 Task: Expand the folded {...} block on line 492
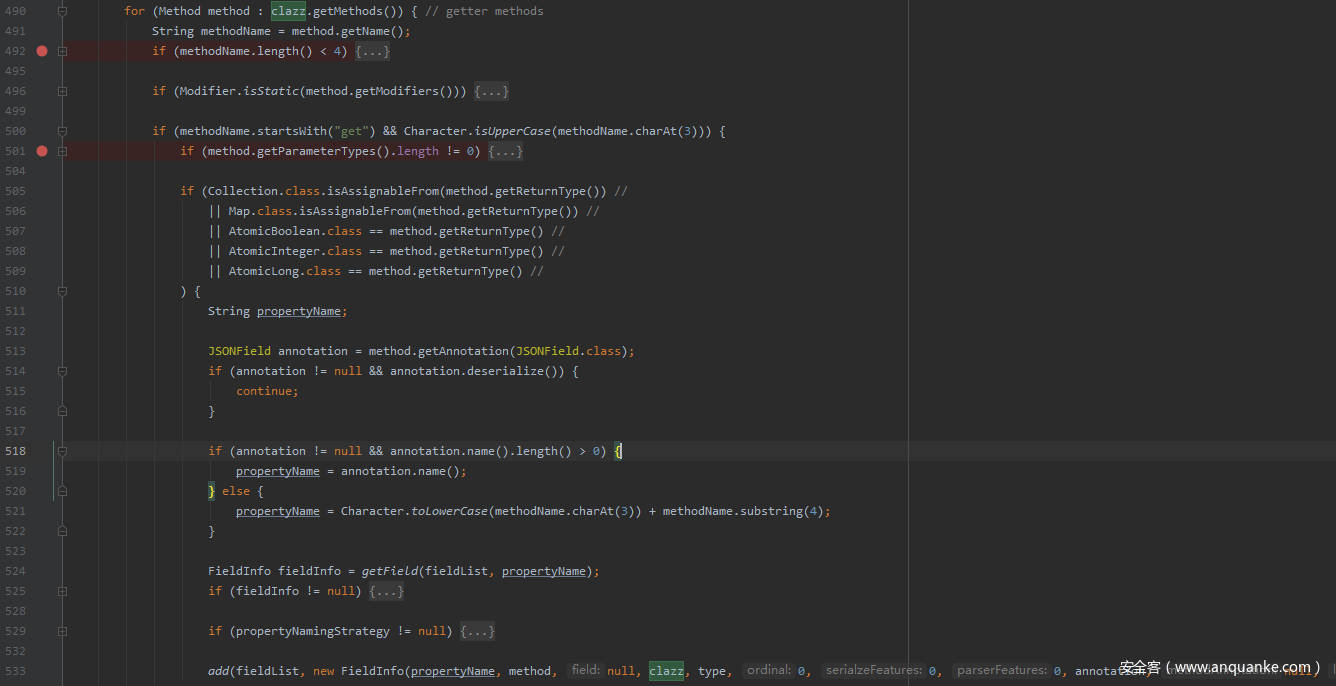click(x=372, y=51)
